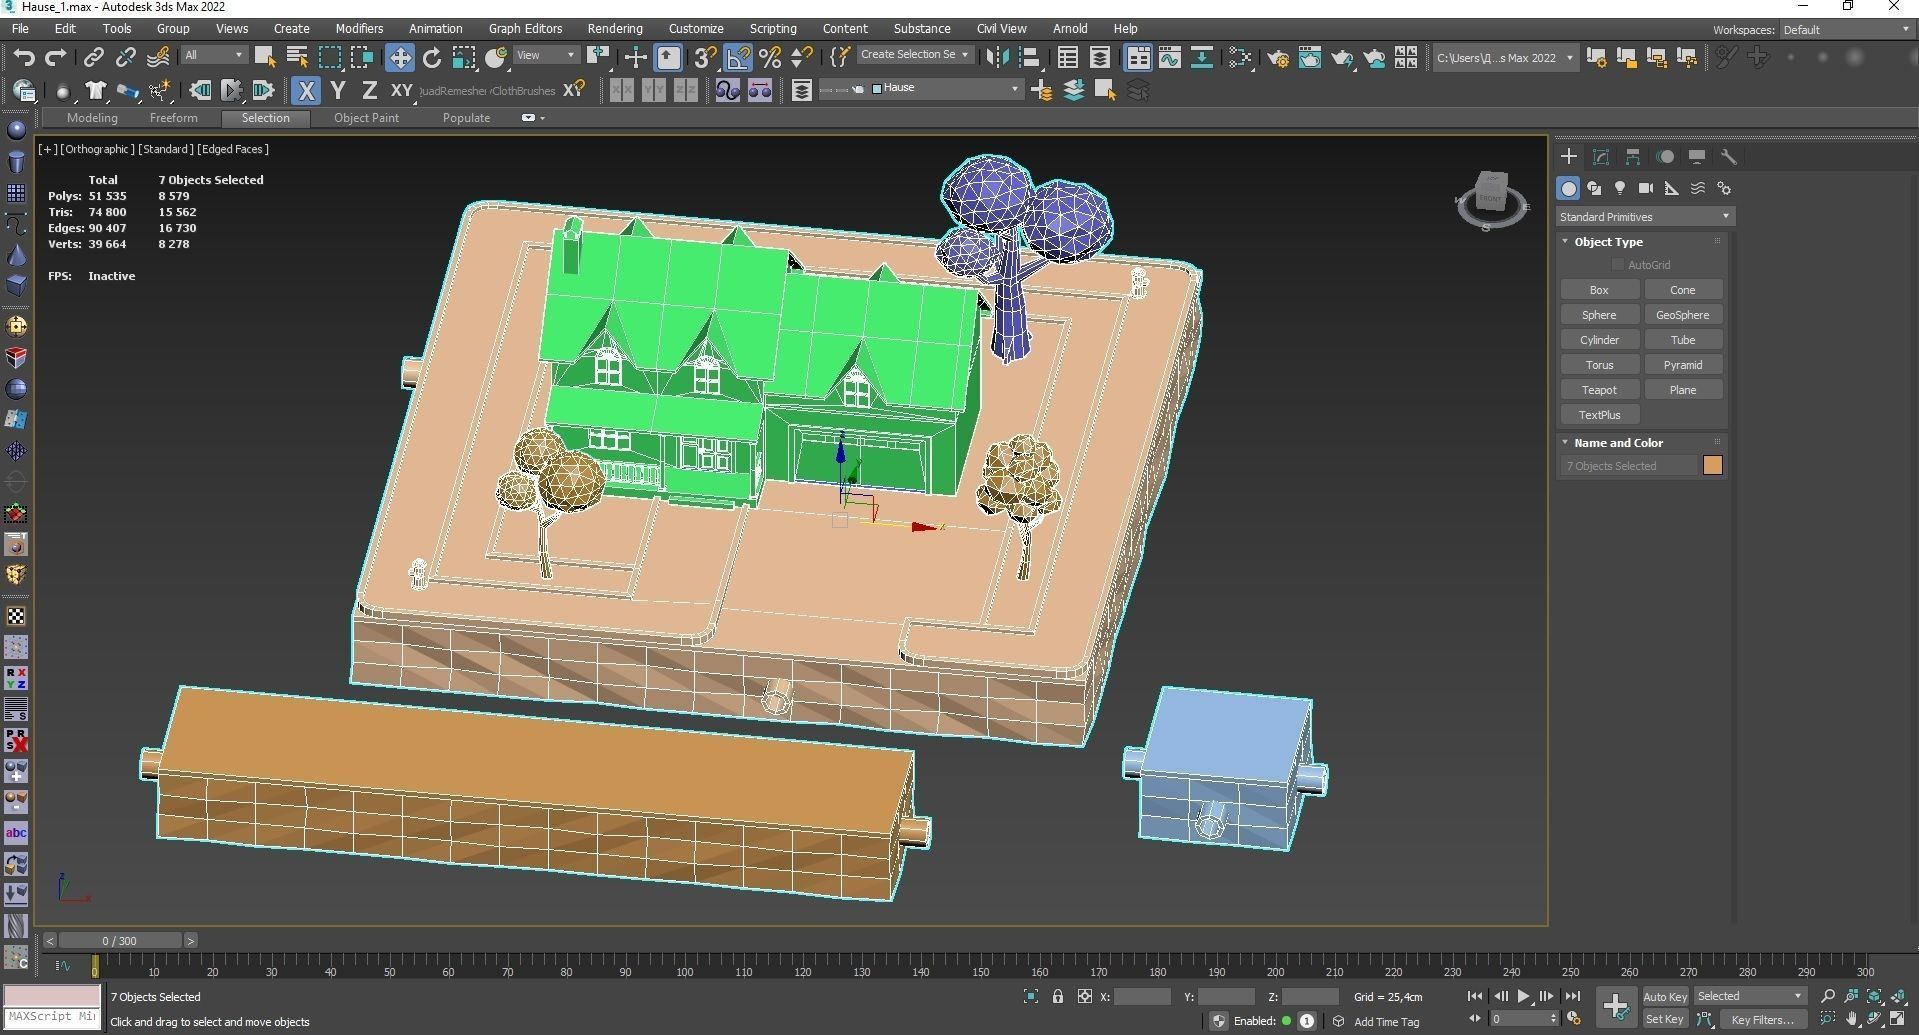Image resolution: width=1919 pixels, height=1035 pixels.
Task: Create a Teapot primitive
Action: tap(1599, 390)
